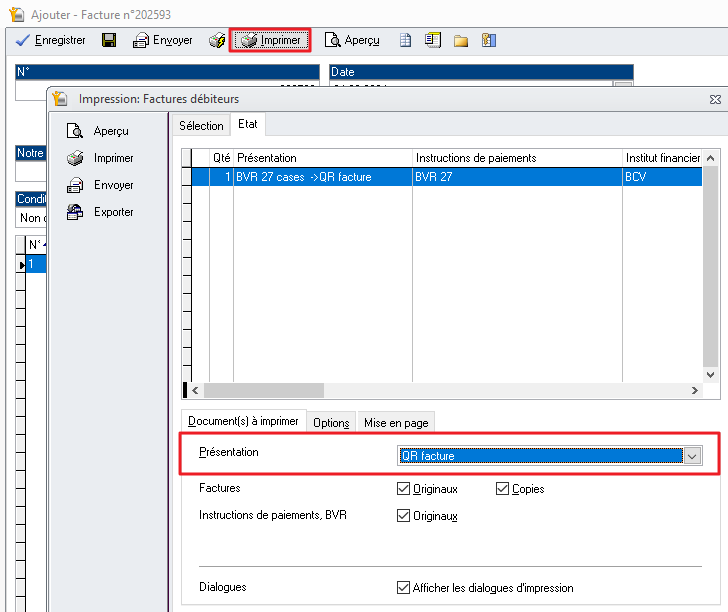Click the Instructions de paiements column header
The image size is (728, 612).
[x=517, y=158]
